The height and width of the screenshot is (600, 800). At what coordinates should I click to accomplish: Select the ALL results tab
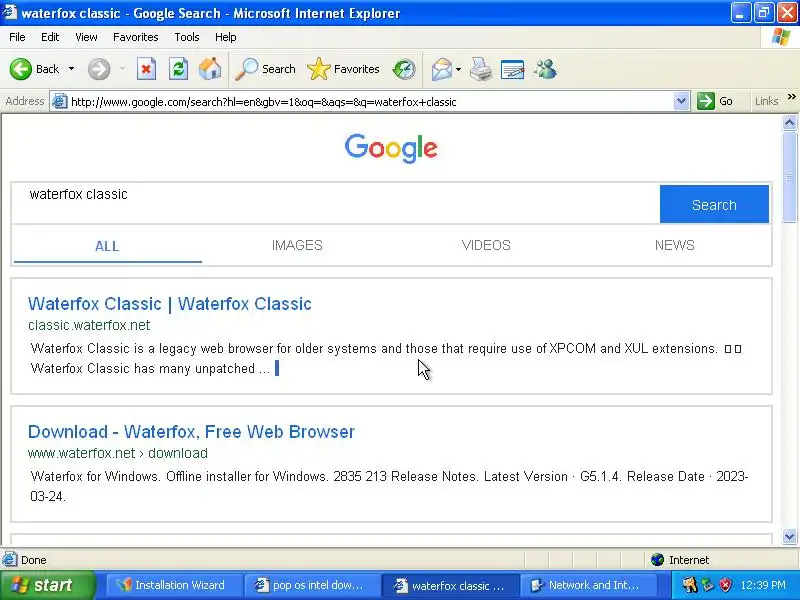tap(107, 246)
